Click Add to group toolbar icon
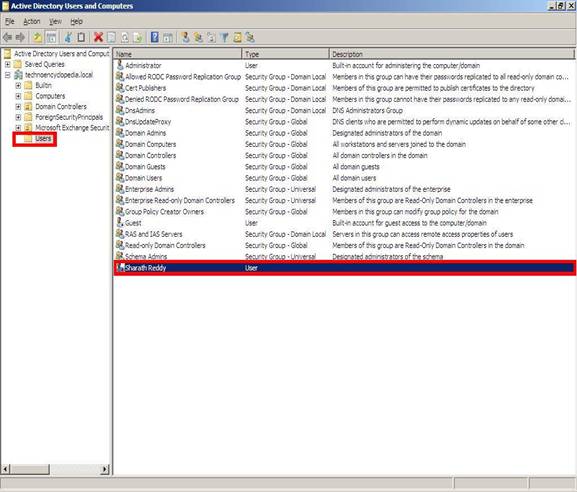577x492 pixels. click(250, 37)
